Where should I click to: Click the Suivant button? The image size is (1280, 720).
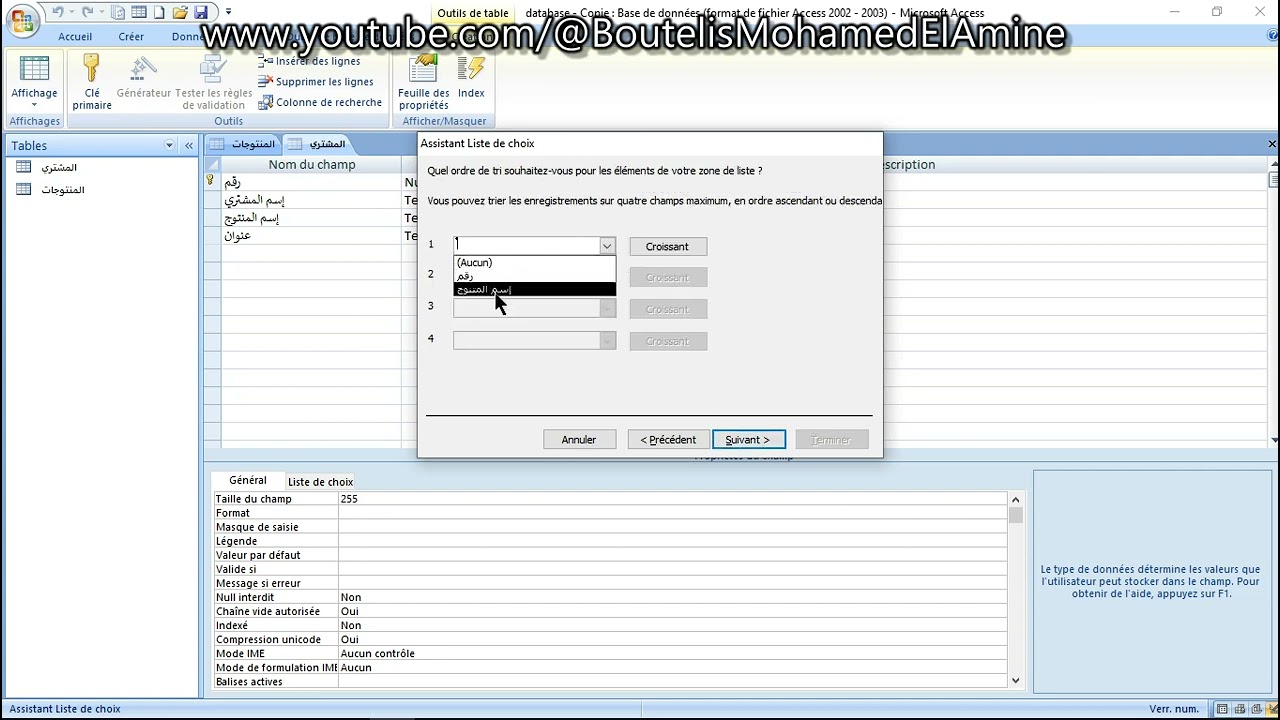click(748, 439)
